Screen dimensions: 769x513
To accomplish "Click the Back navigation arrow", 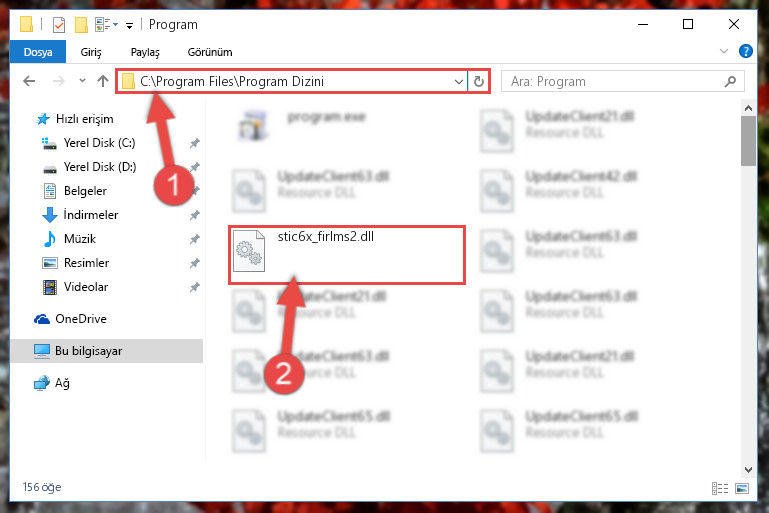I will pos(29,81).
